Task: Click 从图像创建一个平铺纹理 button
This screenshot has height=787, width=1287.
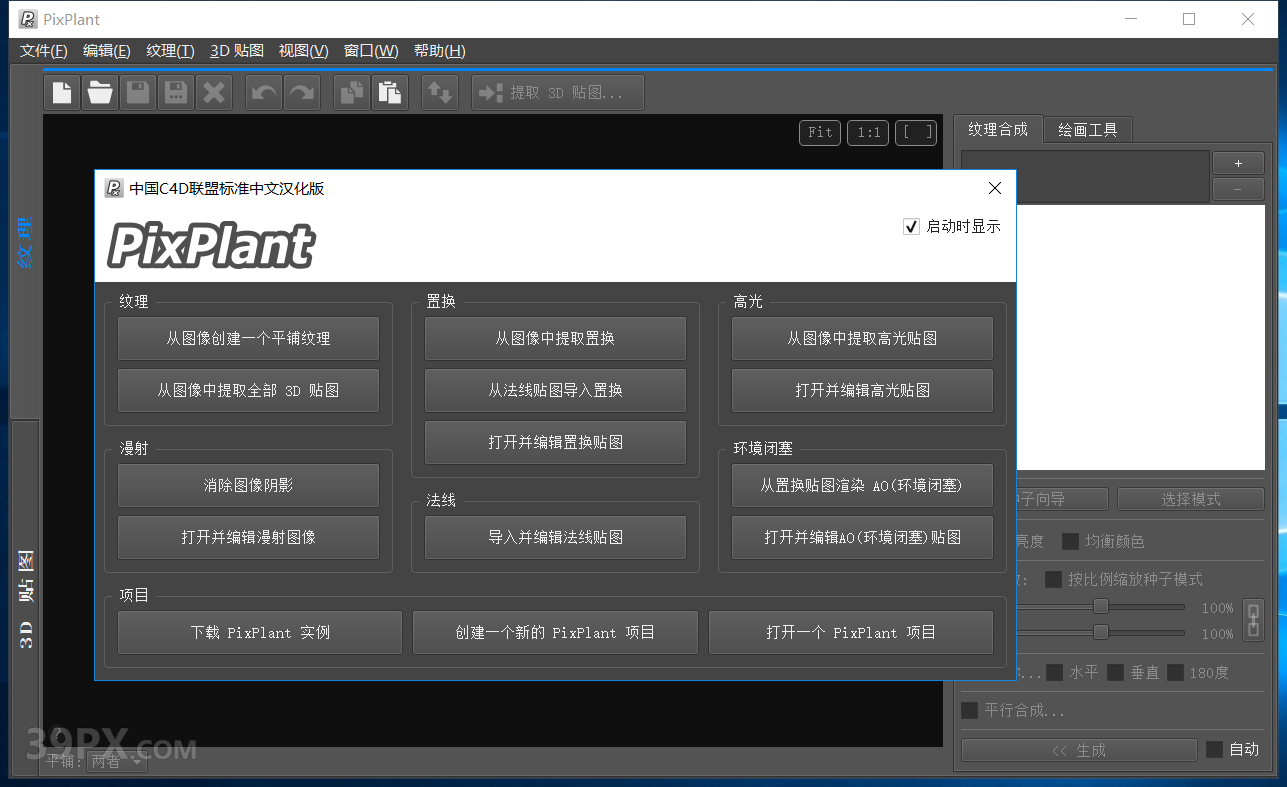Action: (x=248, y=339)
